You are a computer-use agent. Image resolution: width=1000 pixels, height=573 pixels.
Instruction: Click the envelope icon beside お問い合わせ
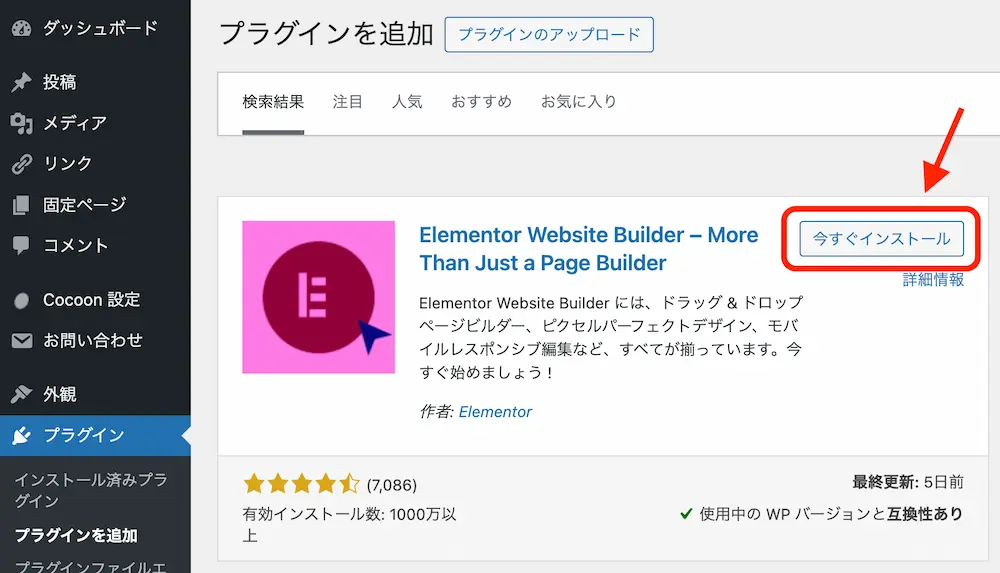click(x=21, y=341)
